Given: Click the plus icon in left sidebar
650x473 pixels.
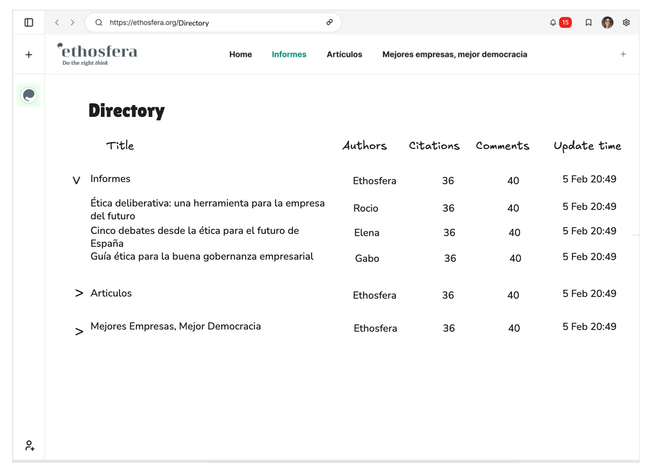Looking at the screenshot, I should pyautogui.click(x=28, y=55).
